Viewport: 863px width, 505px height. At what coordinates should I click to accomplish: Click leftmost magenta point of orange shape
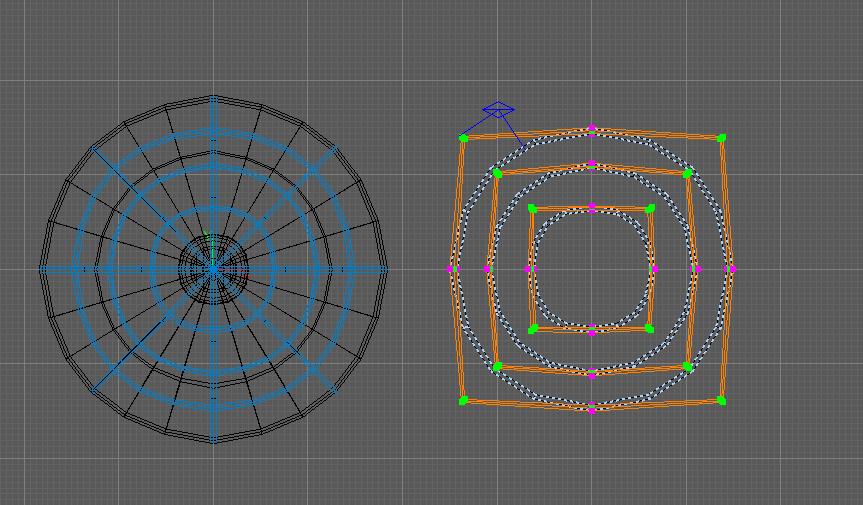451,268
